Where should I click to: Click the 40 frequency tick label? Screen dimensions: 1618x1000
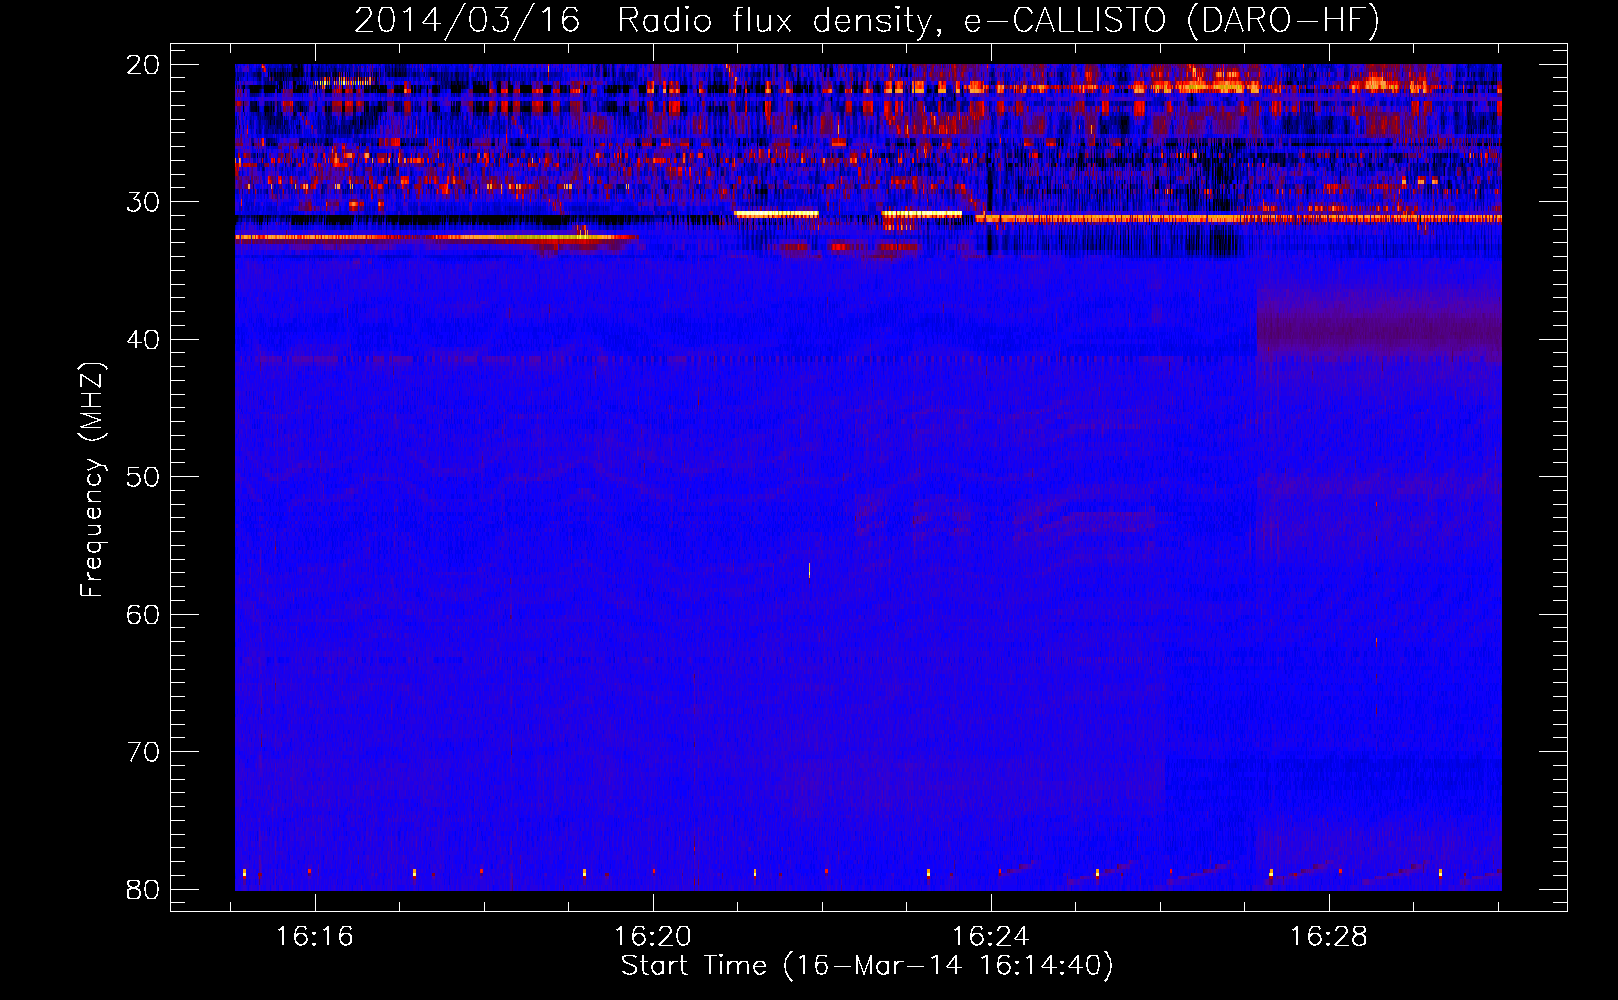click(144, 340)
